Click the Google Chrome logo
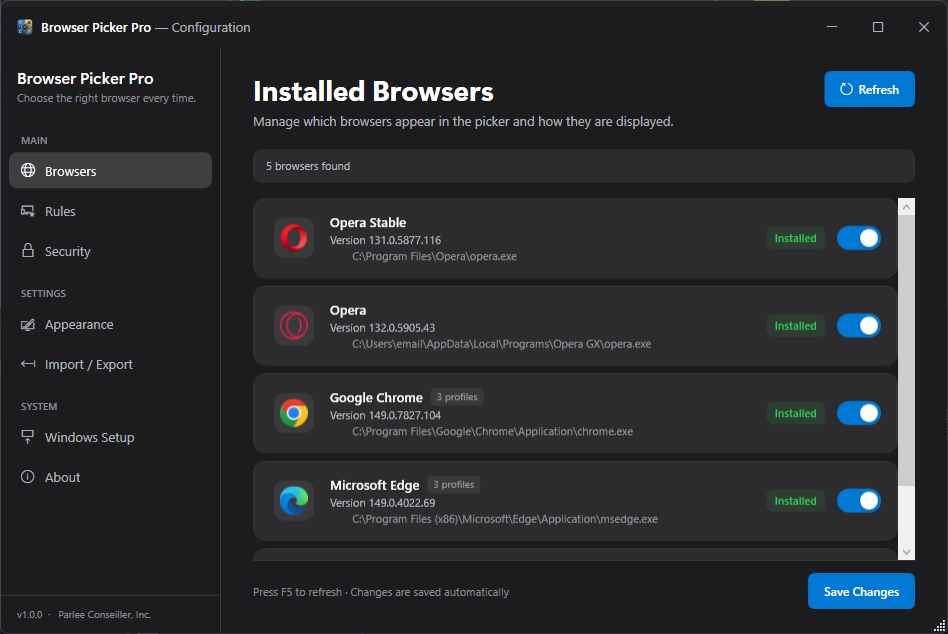Screen dimensions: 948x634 click(294, 413)
